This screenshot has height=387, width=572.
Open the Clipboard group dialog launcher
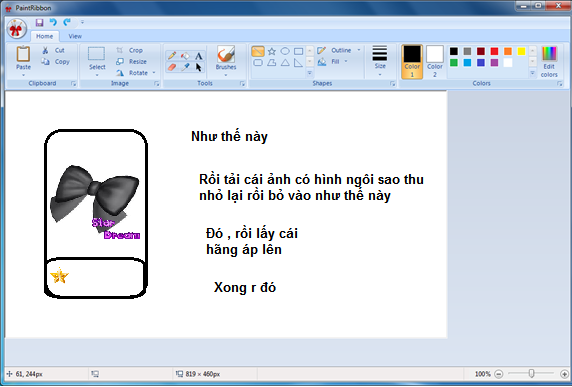tap(73, 84)
